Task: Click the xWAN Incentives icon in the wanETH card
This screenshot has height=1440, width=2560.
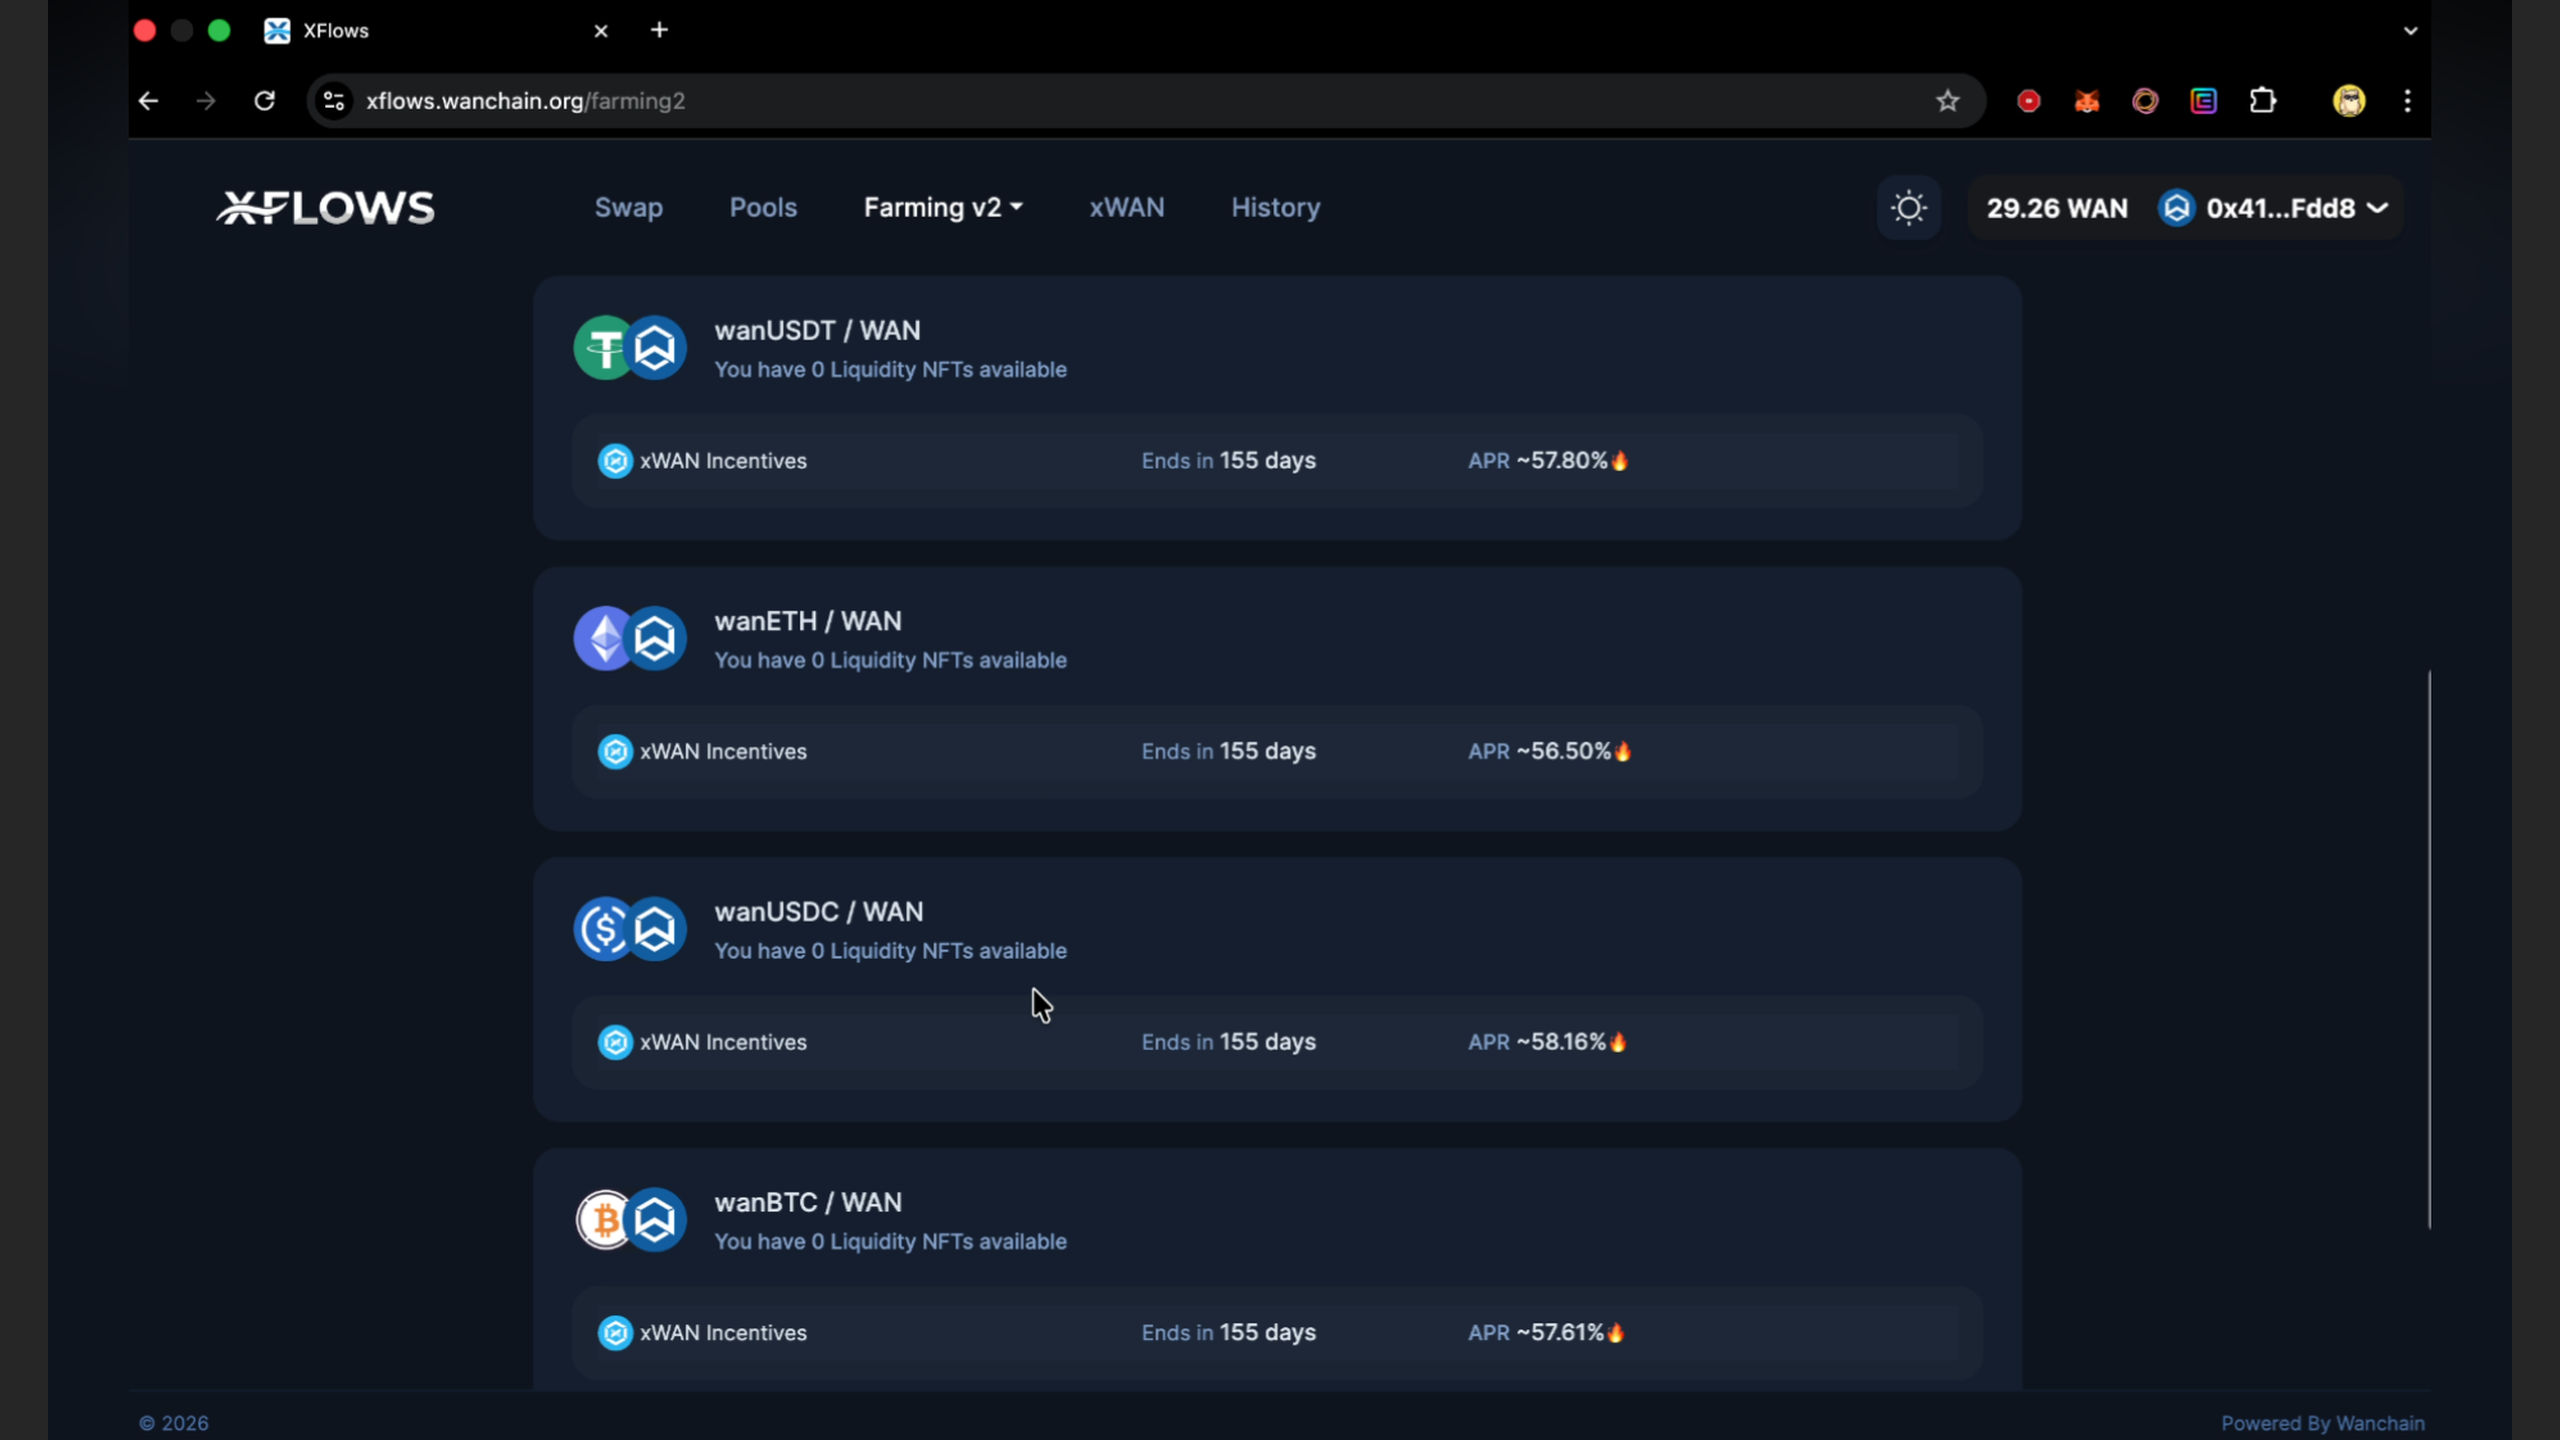Action: pyautogui.click(x=615, y=752)
